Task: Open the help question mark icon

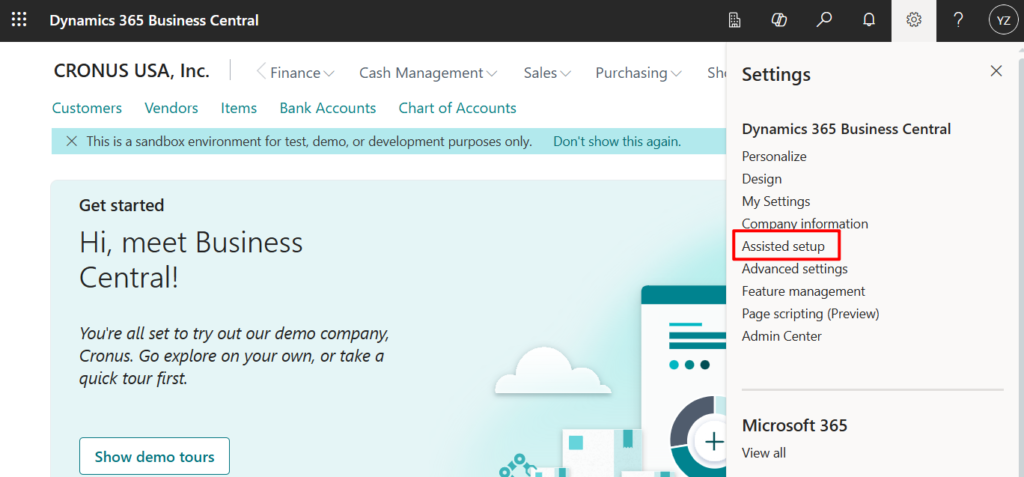Action: pos(958,20)
